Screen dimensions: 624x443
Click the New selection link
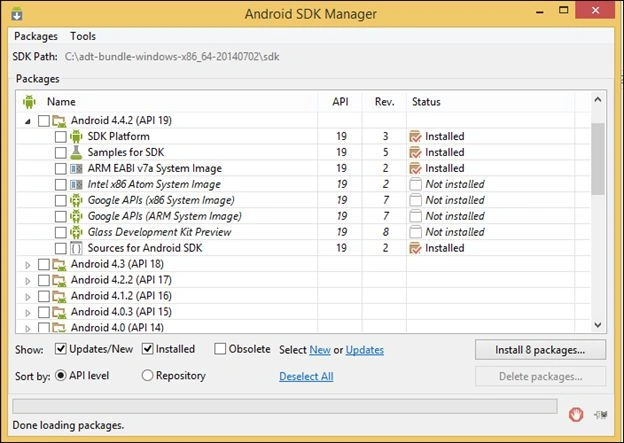[320, 350]
